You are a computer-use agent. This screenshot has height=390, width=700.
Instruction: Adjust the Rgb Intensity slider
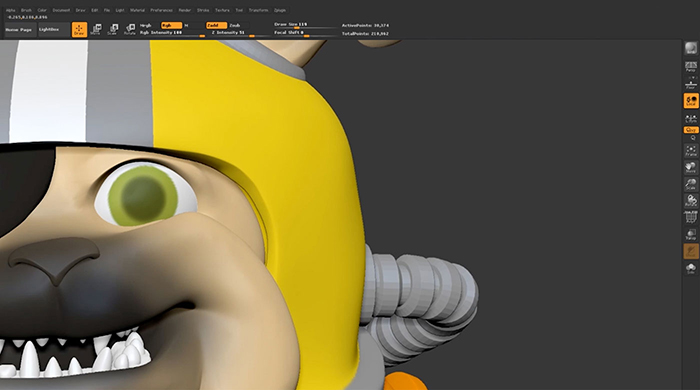pyautogui.click(x=172, y=33)
